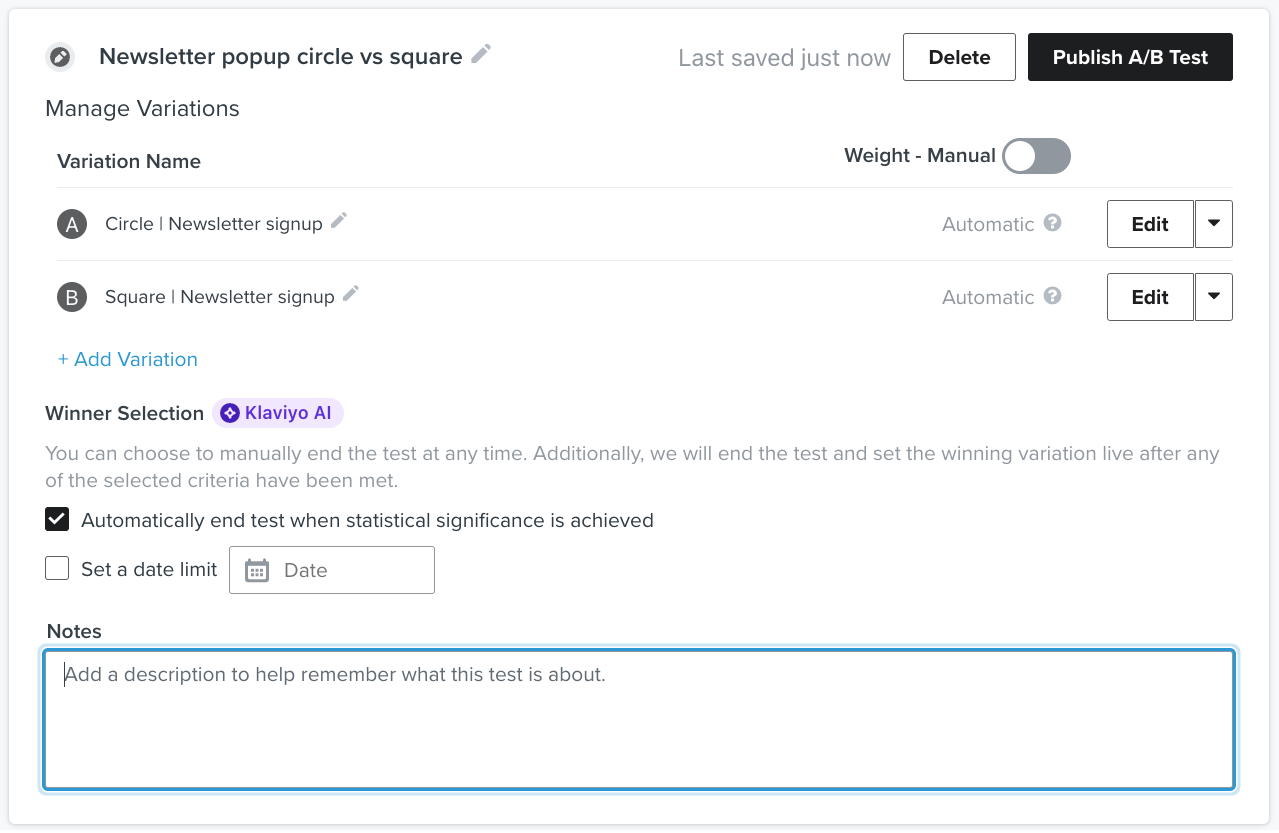
Task: Open the dropdown arrow next to Square's Edit button
Action: pyautogui.click(x=1214, y=297)
